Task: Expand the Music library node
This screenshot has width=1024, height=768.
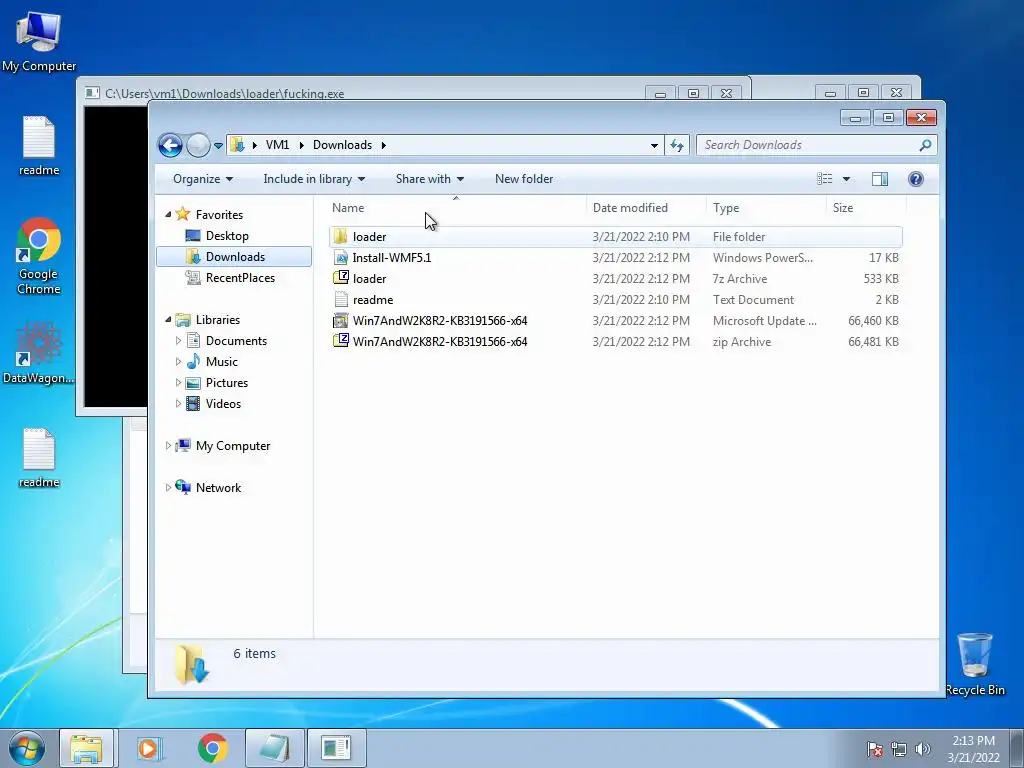Action: [x=178, y=361]
